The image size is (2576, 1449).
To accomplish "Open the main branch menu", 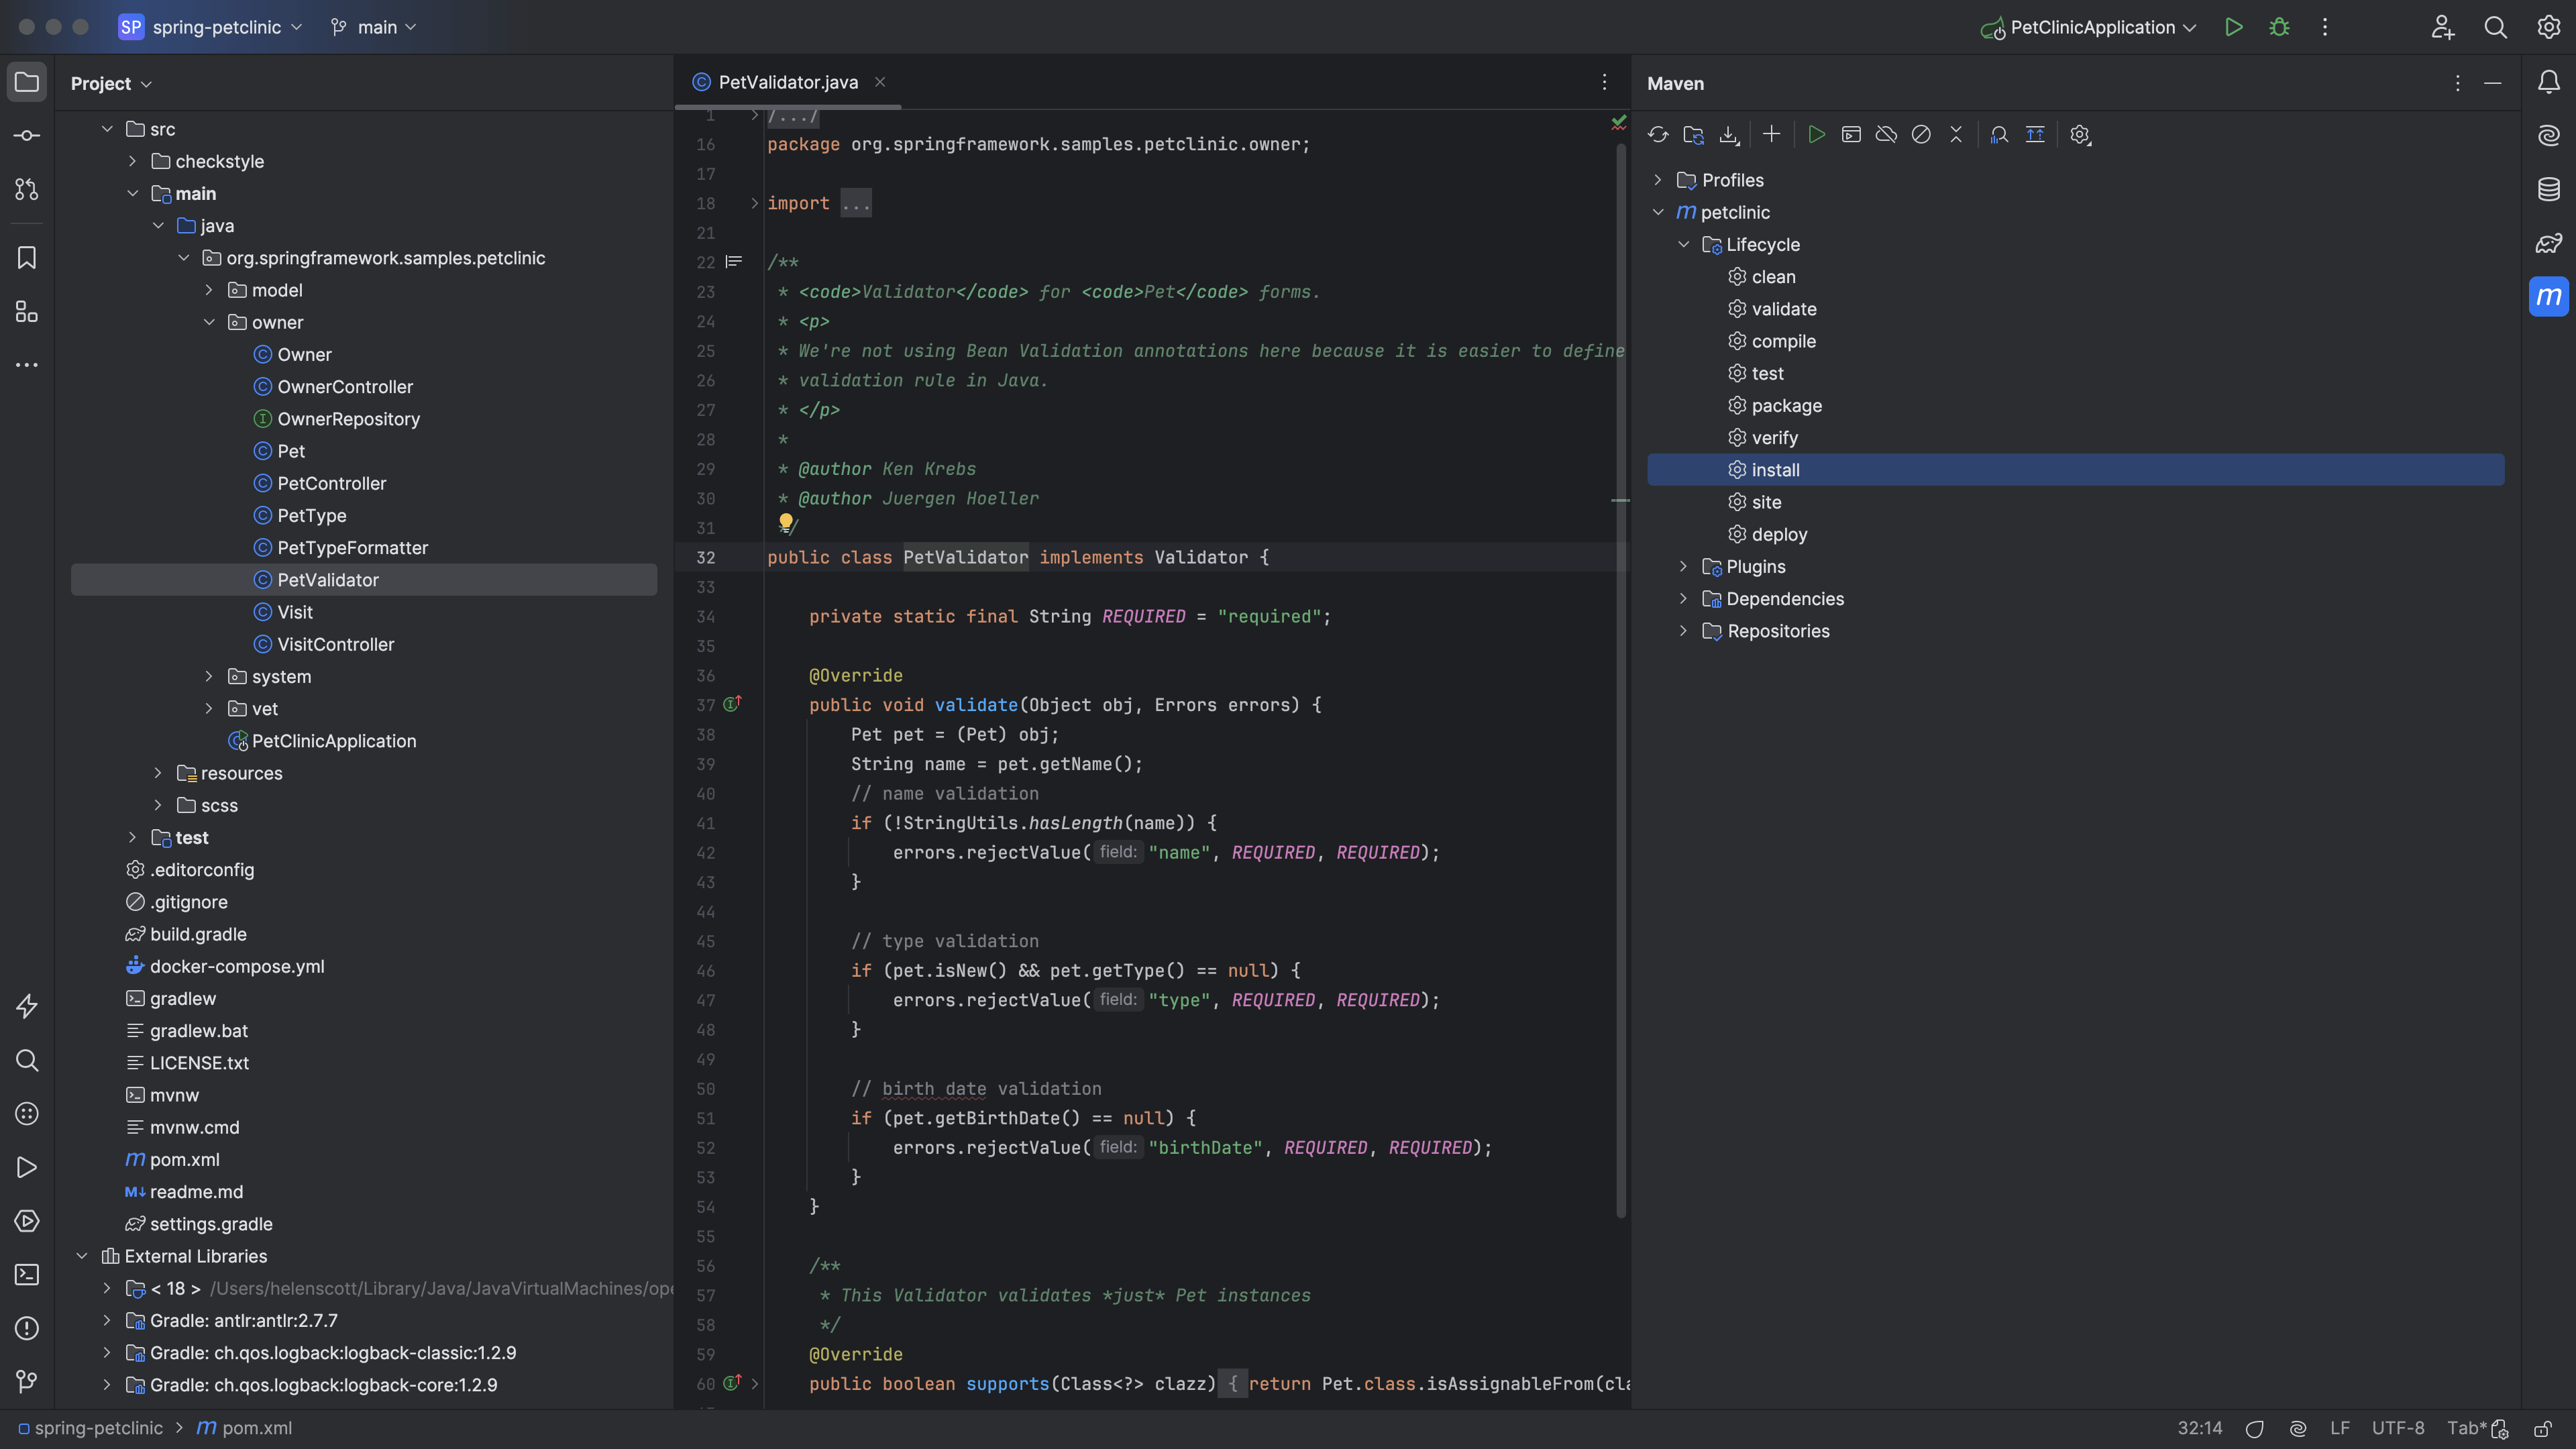I will point(374,28).
